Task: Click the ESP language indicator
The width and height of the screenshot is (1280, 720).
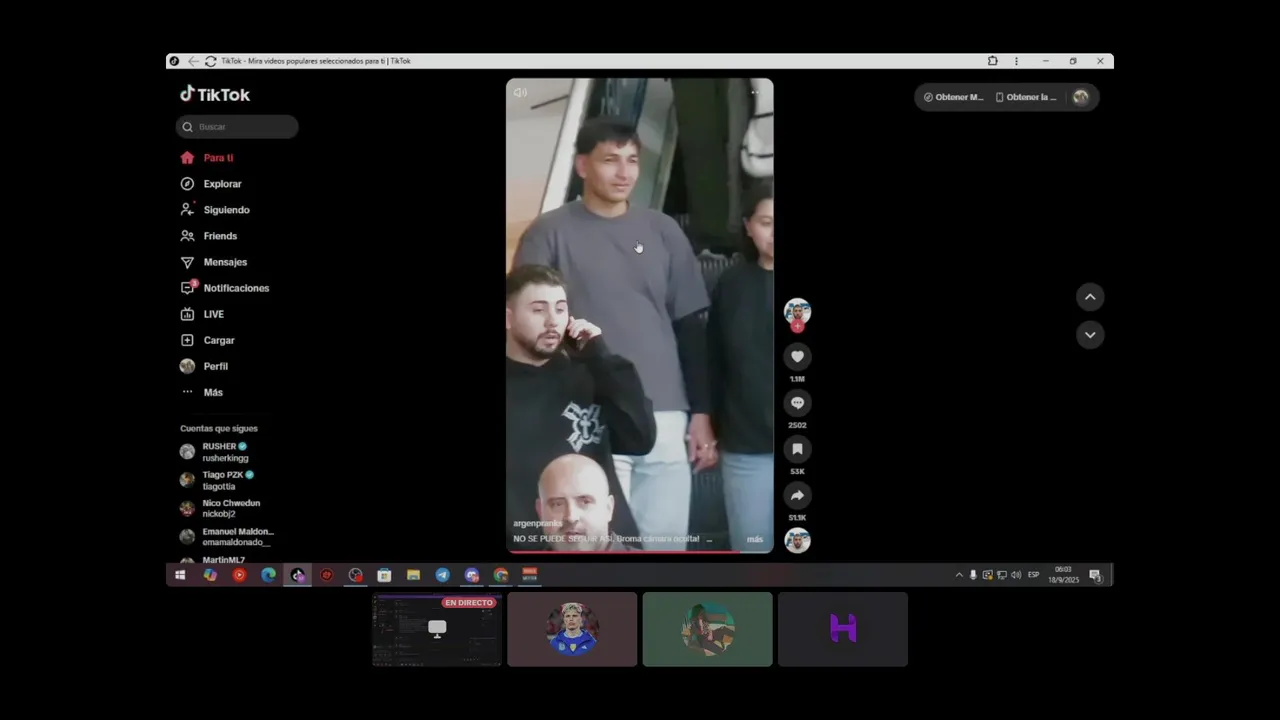Action: pyautogui.click(x=1034, y=575)
